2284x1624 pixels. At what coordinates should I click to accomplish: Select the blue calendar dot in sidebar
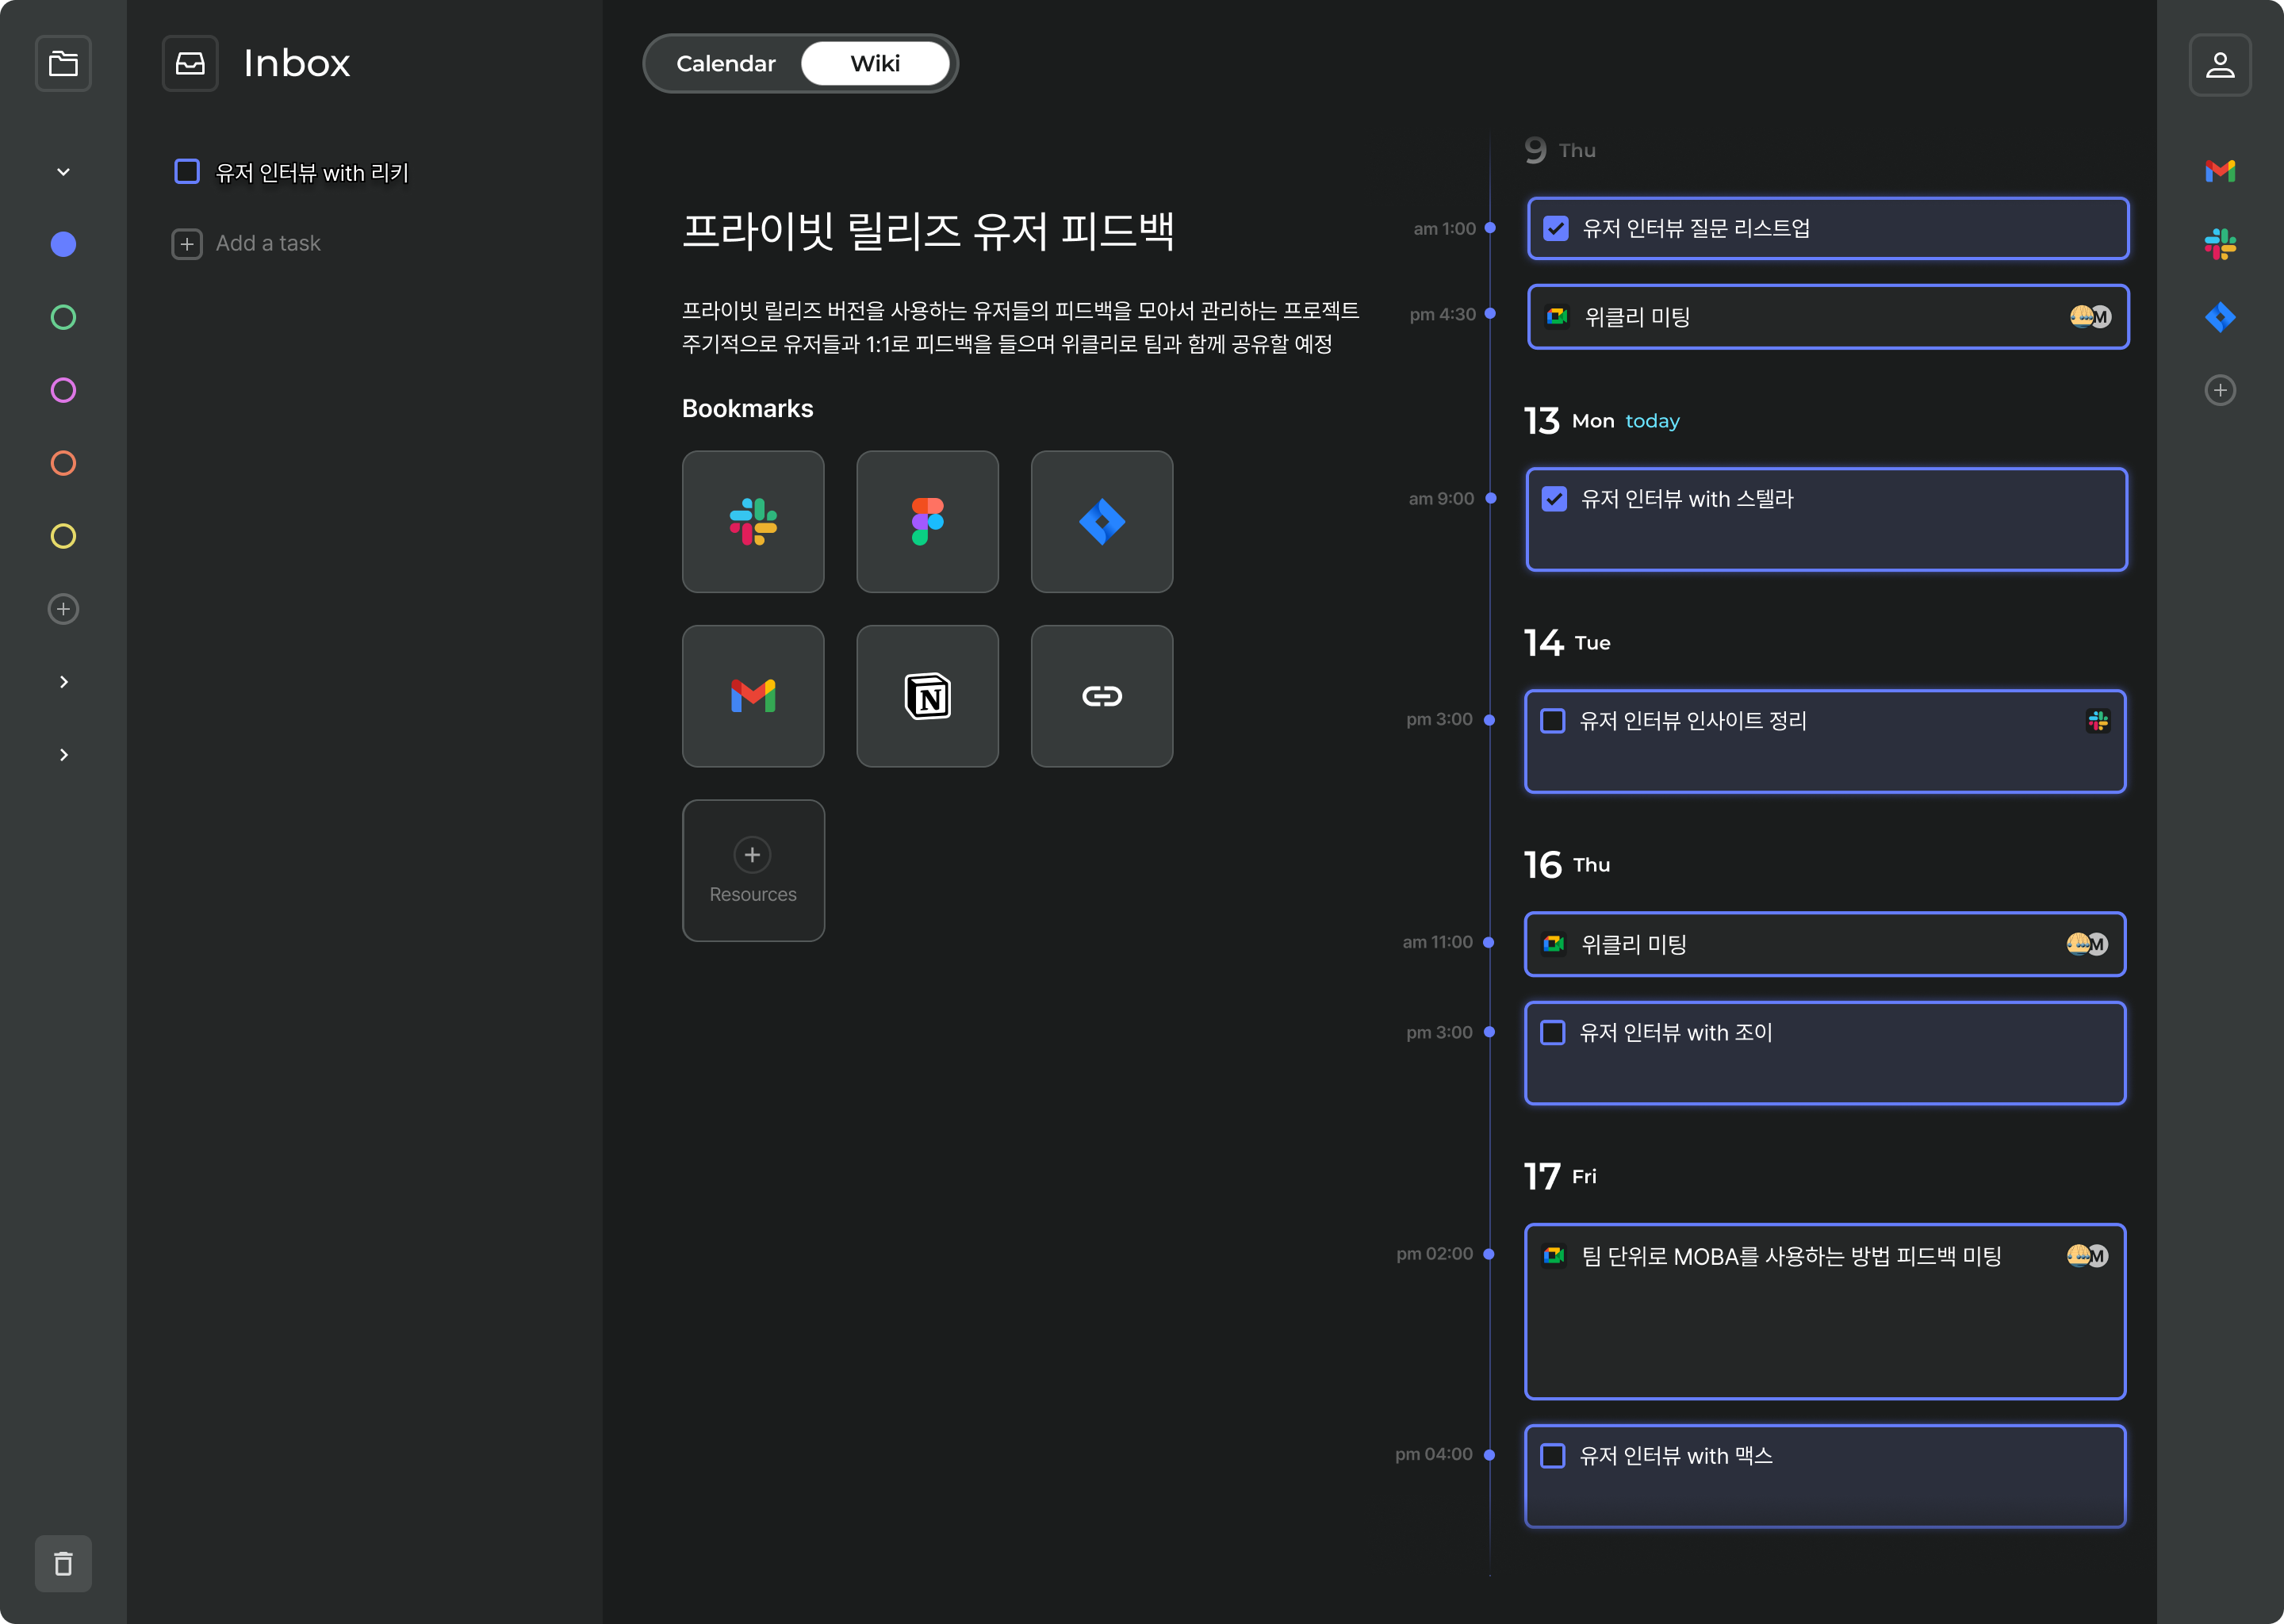click(x=63, y=243)
